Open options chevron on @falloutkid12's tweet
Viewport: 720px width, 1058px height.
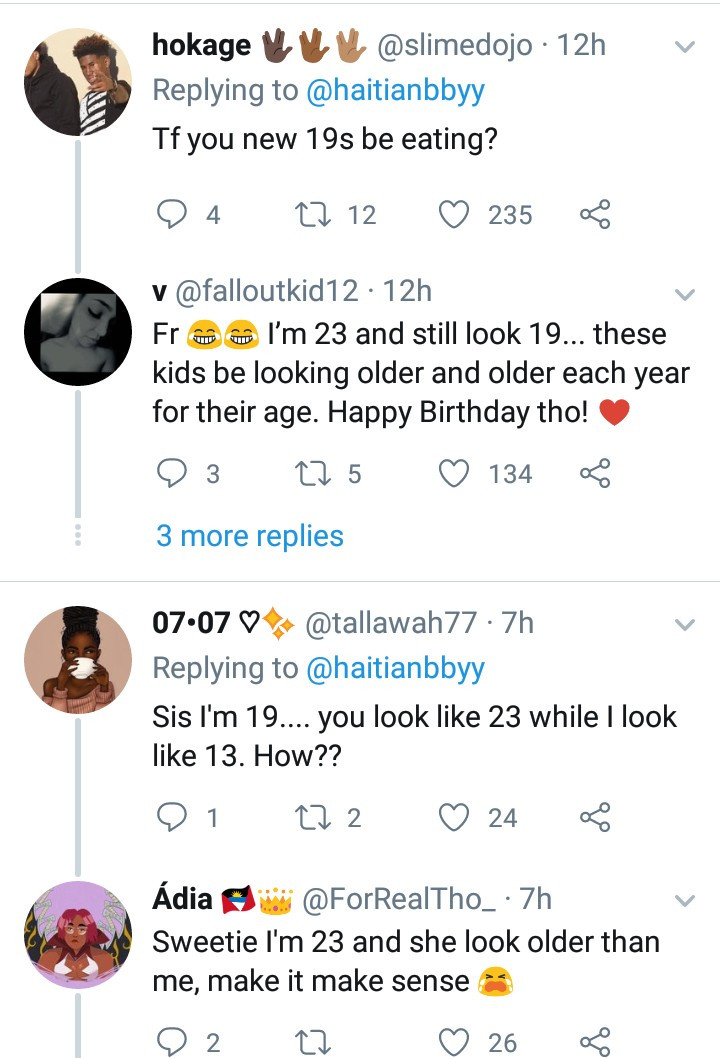pyautogui.click(x=685, y=294)
